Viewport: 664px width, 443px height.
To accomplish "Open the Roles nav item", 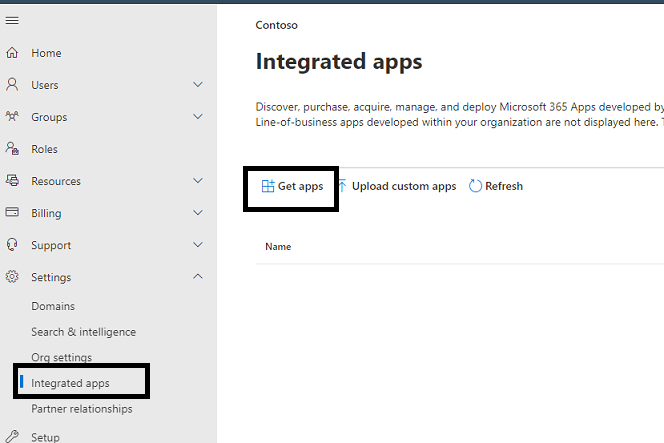I will coord(44,149).
